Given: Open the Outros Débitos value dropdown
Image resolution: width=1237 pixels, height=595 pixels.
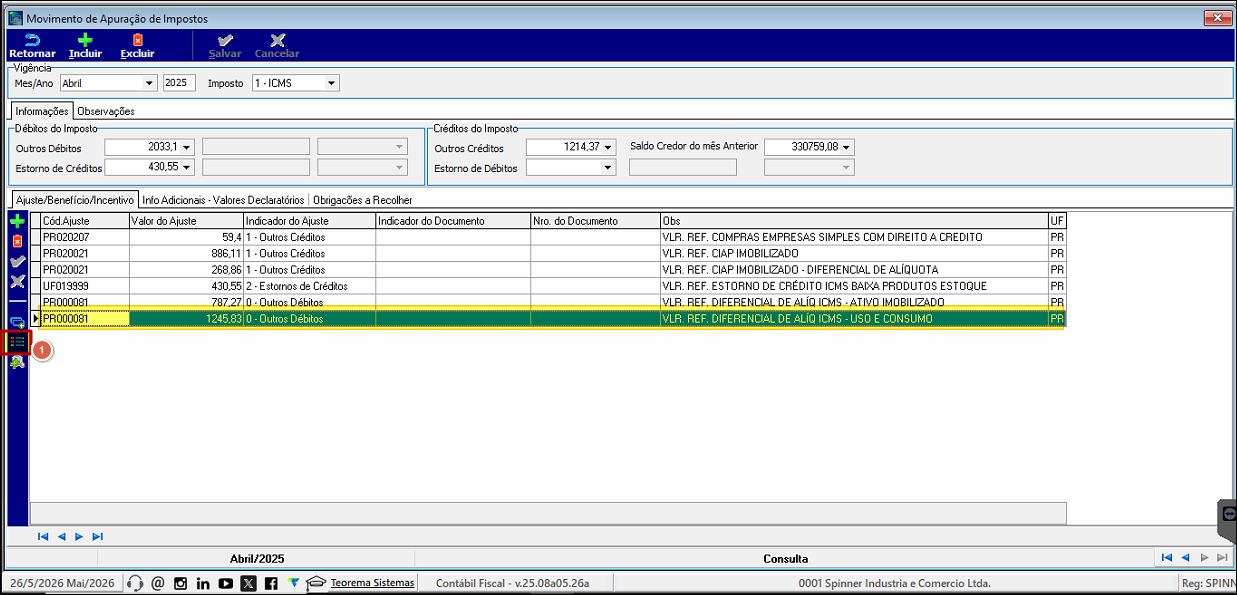Looking at the screenshot, I should pyautogui.click(x=186, y=147).
